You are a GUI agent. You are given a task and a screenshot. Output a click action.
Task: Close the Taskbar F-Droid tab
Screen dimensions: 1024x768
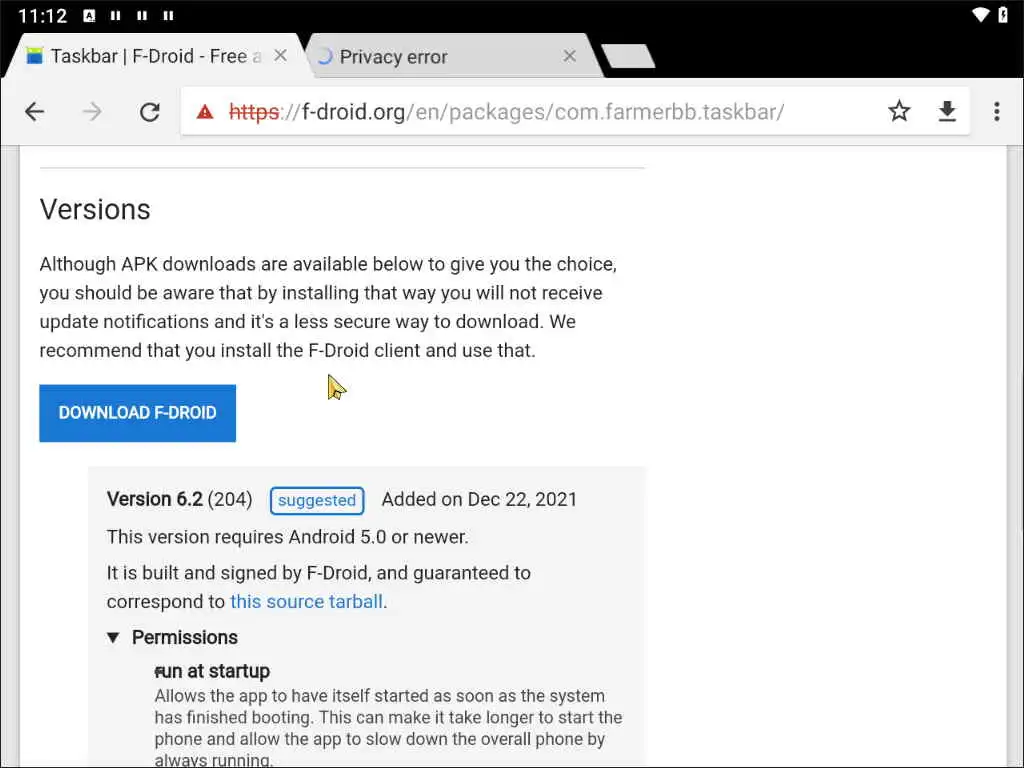tap(280, 56)
